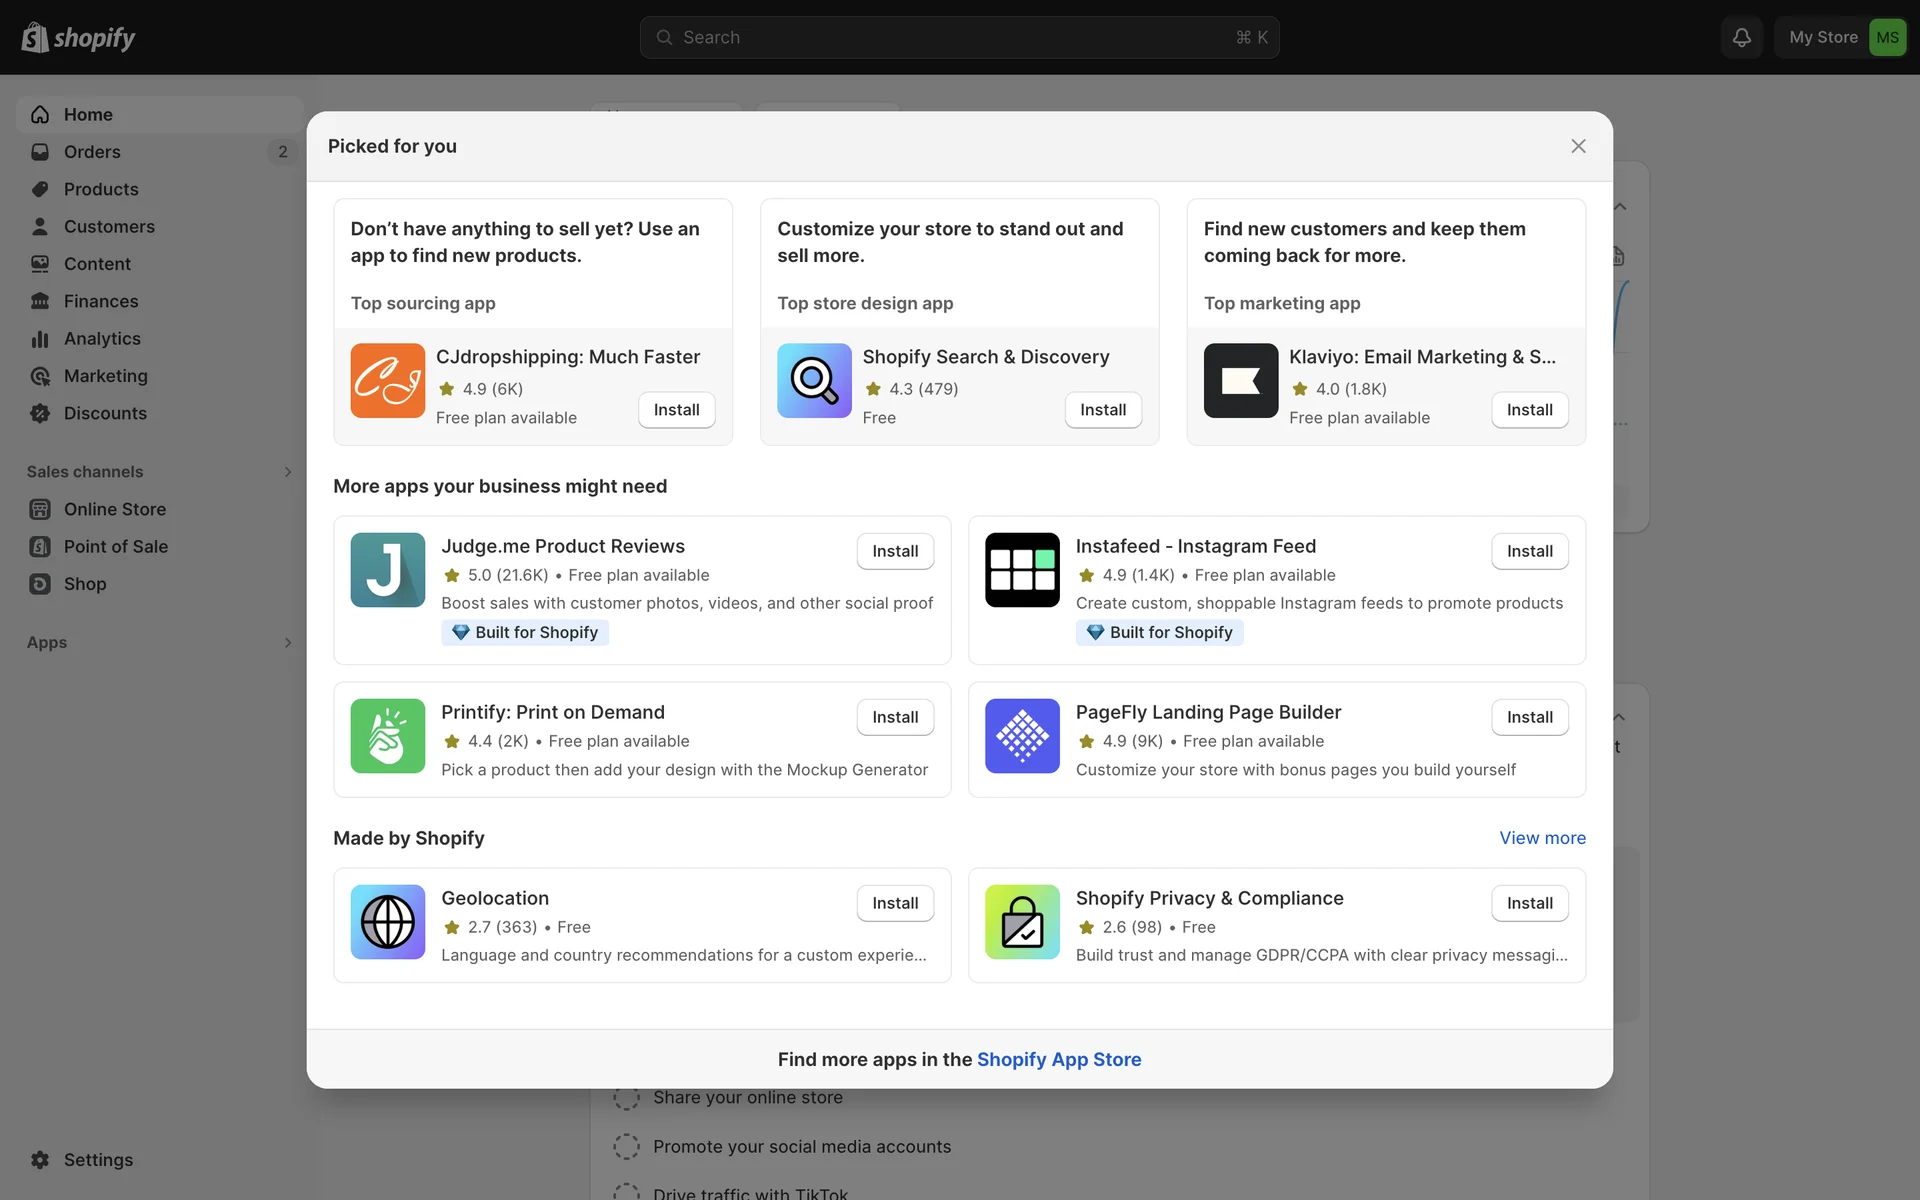Toggle the Share your online store task circle
This screenshot has height=1200, width=1920.
pos(626,1097)
